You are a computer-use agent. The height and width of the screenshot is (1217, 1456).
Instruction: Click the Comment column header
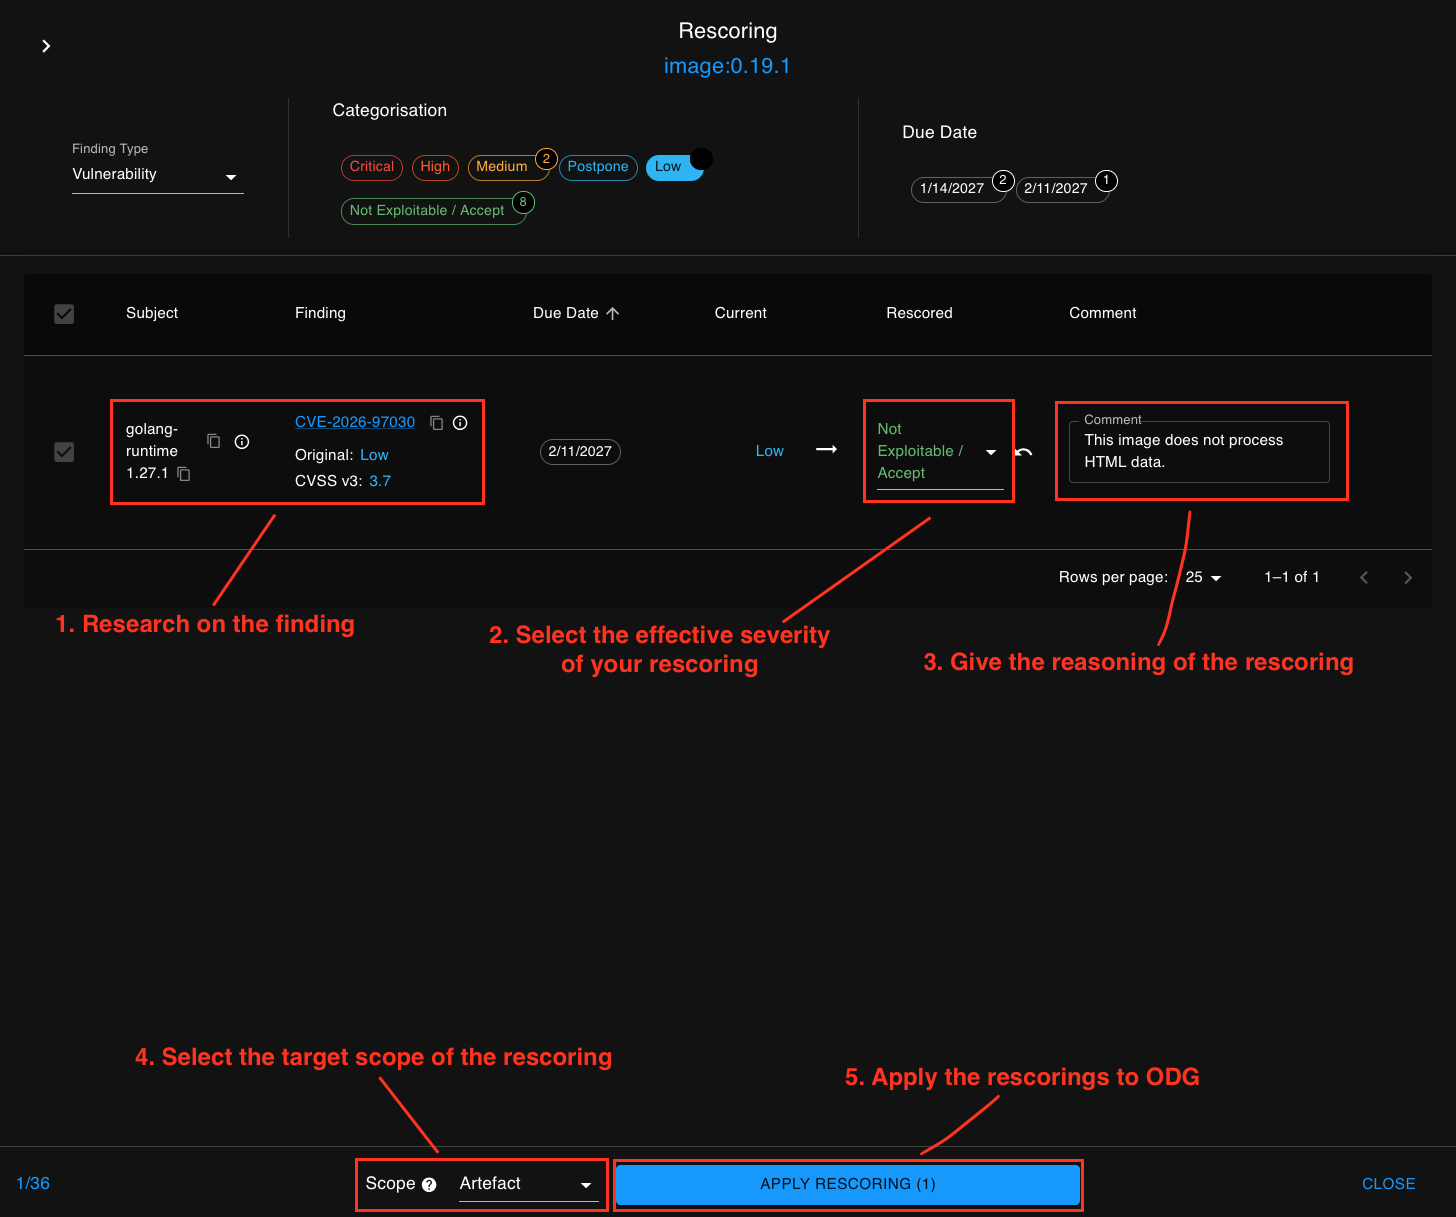[1103, 313]
